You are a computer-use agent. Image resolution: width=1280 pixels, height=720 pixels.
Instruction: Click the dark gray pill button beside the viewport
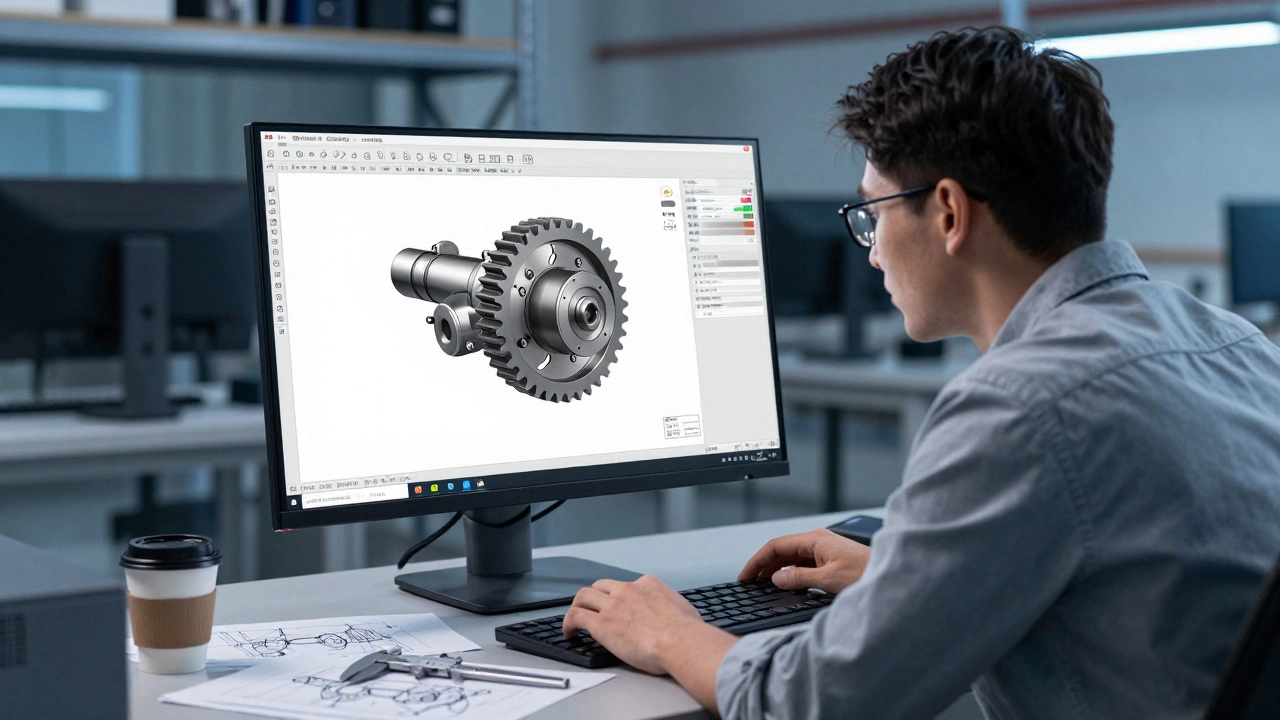[668, 203]
